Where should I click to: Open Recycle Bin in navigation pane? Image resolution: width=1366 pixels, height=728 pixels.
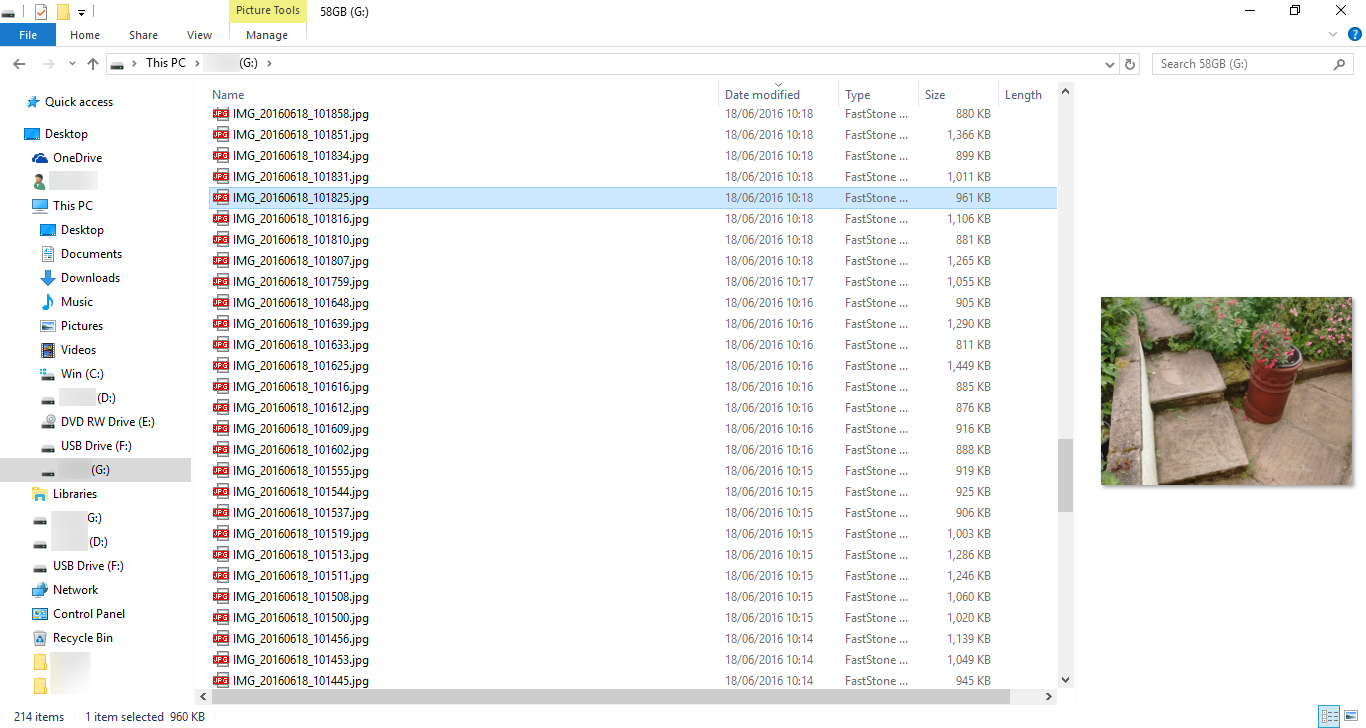click(83, 638)
